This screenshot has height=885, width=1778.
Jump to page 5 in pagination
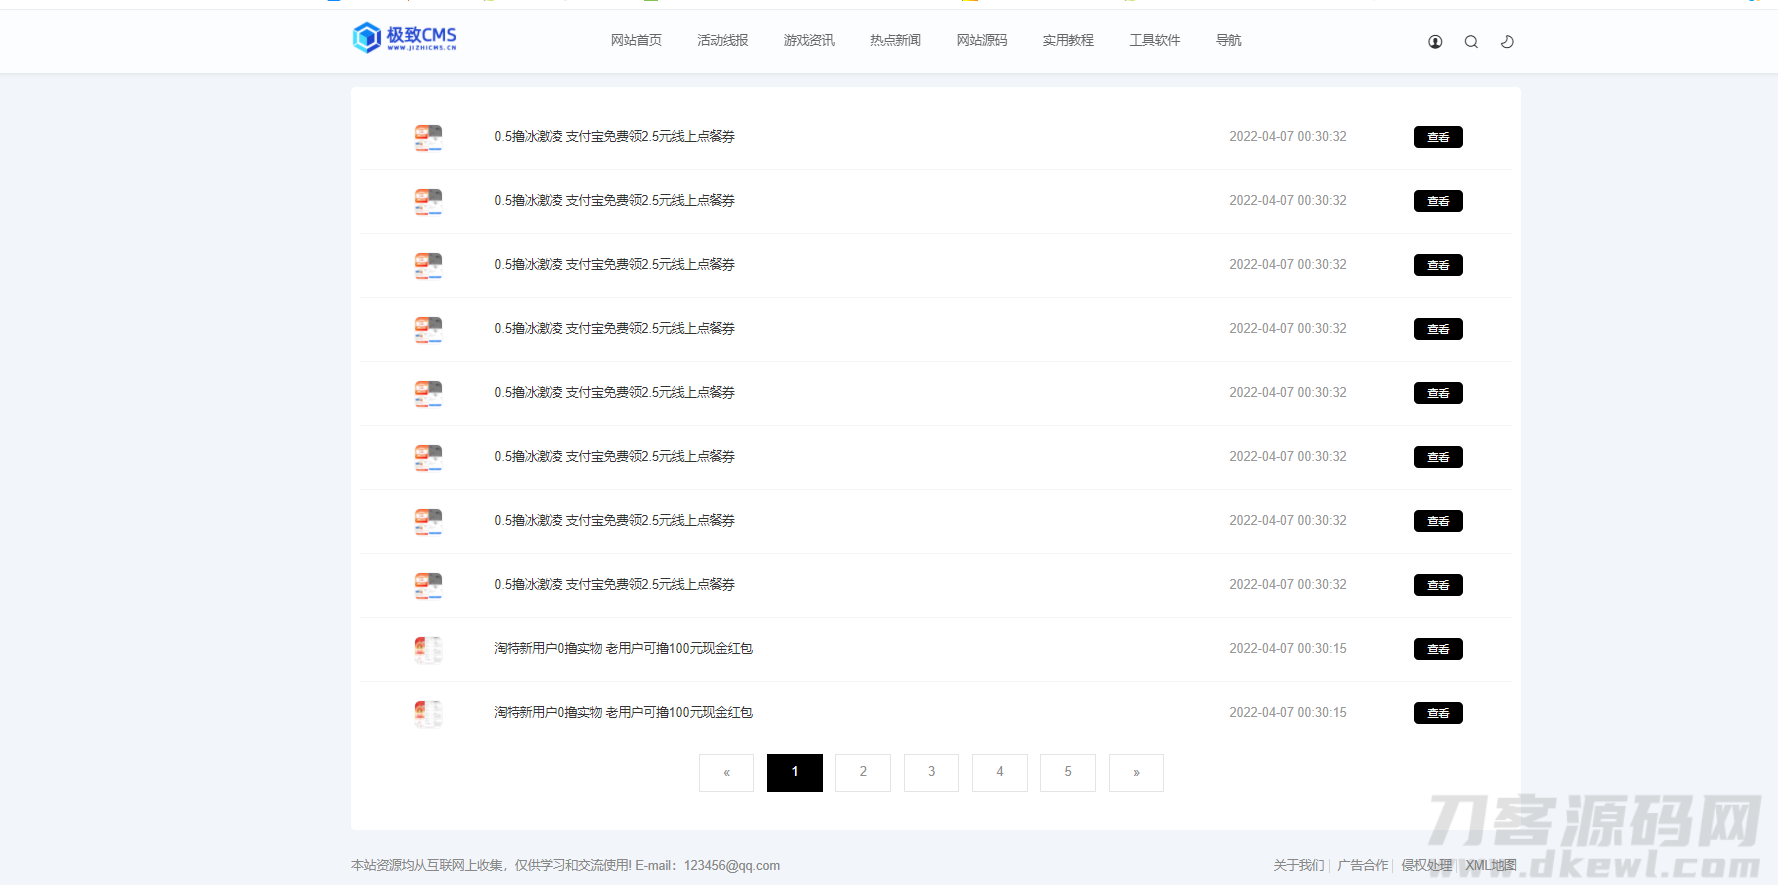tap(1068, 773)
